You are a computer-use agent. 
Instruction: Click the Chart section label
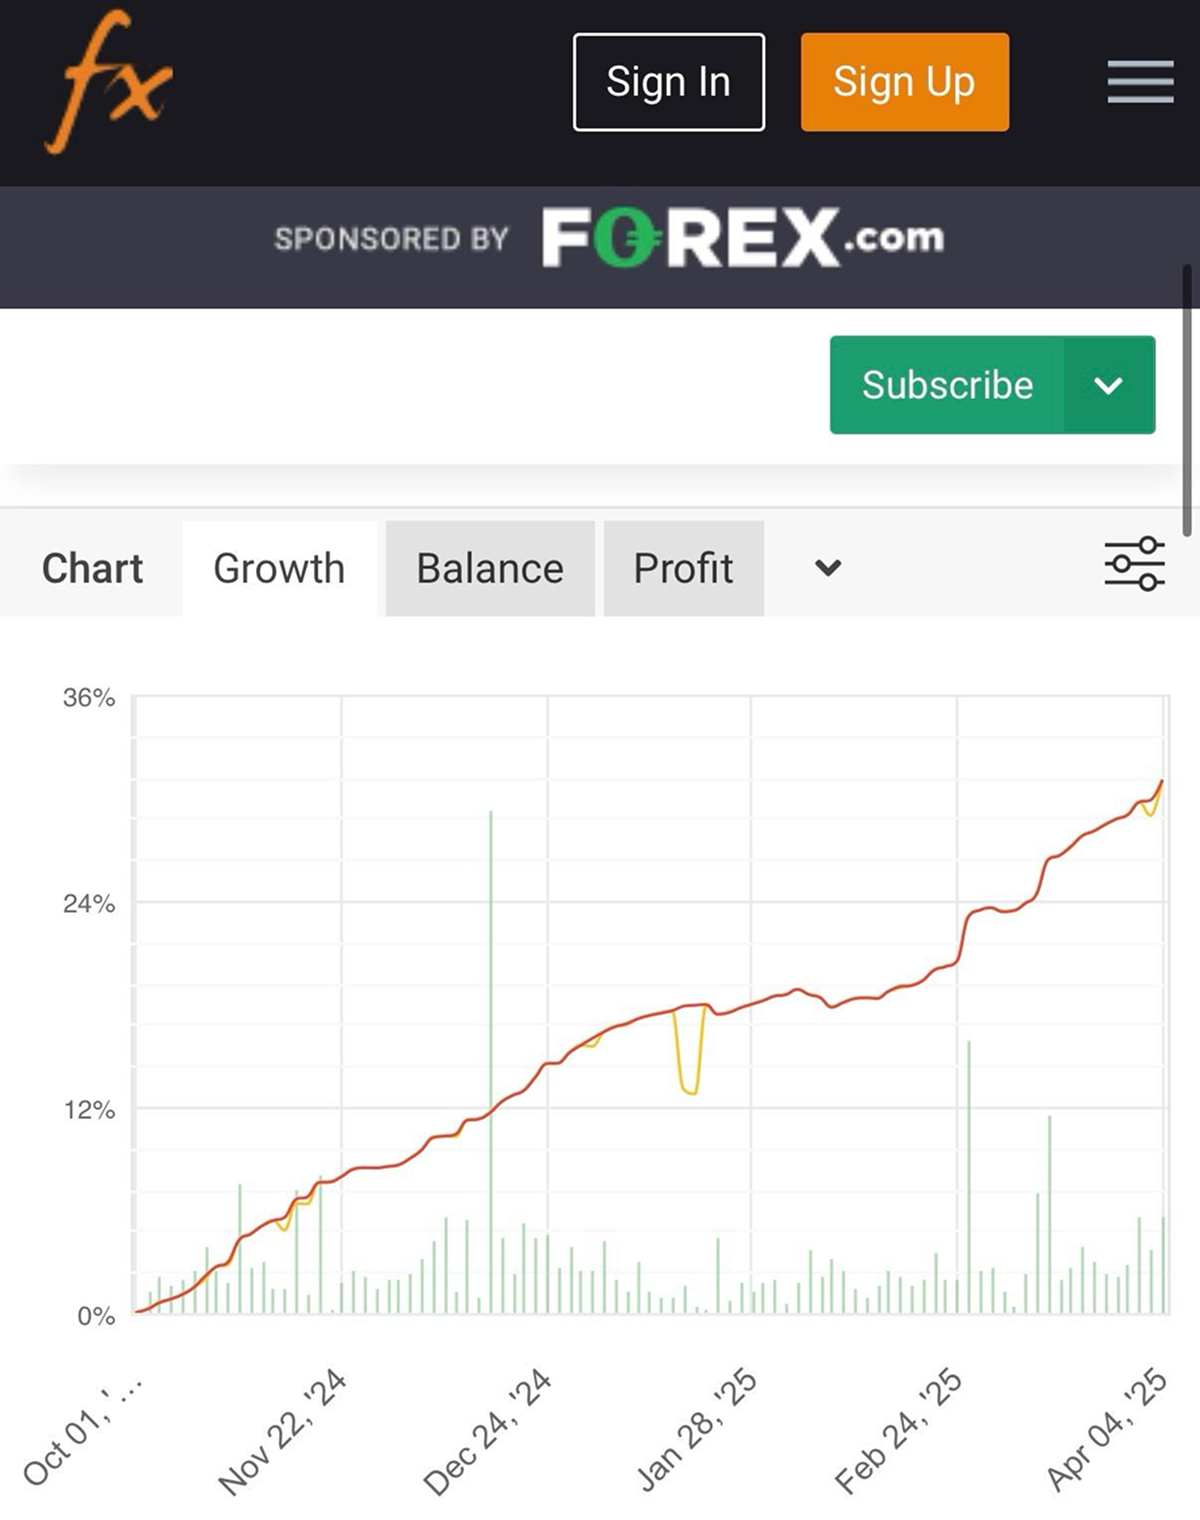point(92,568)
